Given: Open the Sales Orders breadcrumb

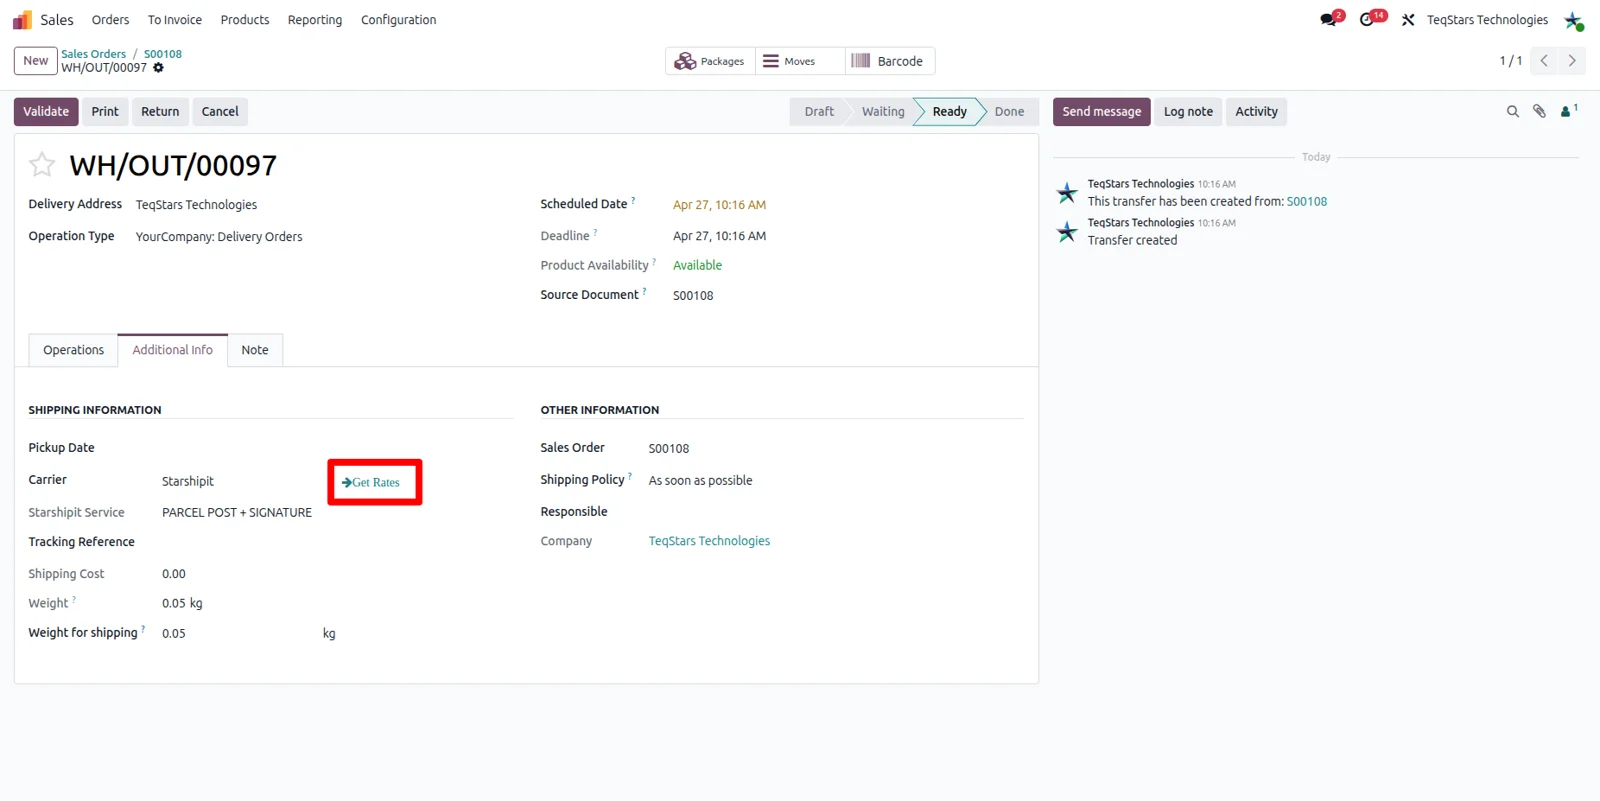Looking at the screenshot, I should point(94,54).
